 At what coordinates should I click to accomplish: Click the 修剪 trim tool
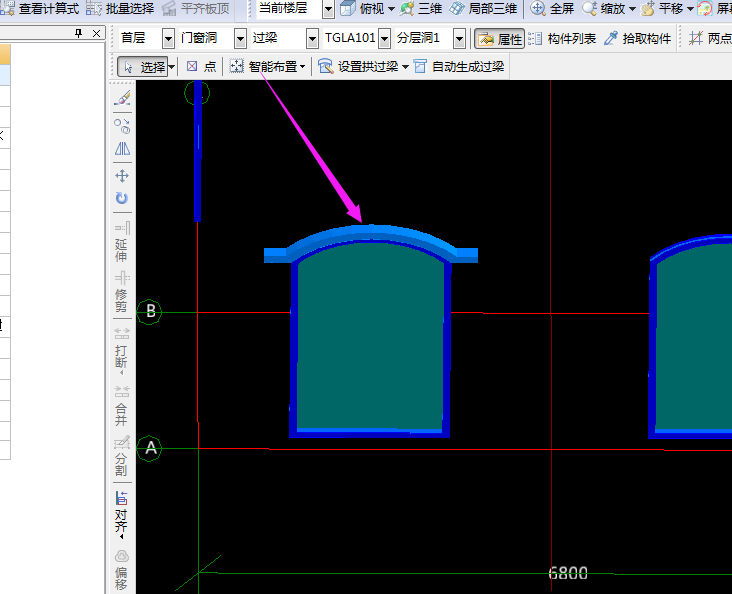pos(122,292)
